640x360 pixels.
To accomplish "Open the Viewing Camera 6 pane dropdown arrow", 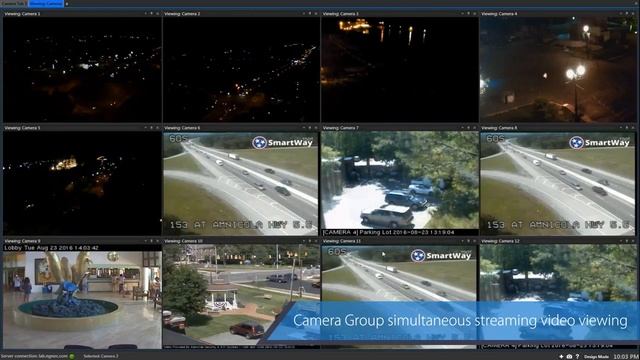I will point(304,128).
